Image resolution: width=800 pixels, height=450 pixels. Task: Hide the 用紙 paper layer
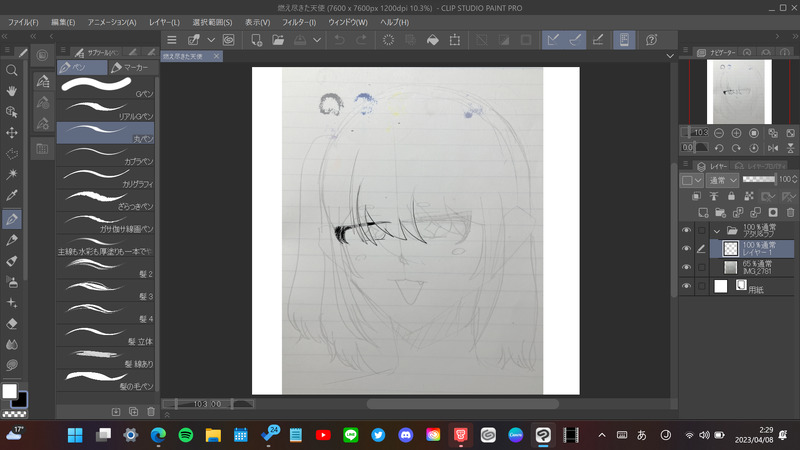pyautogui.click(x=686, y=286)
